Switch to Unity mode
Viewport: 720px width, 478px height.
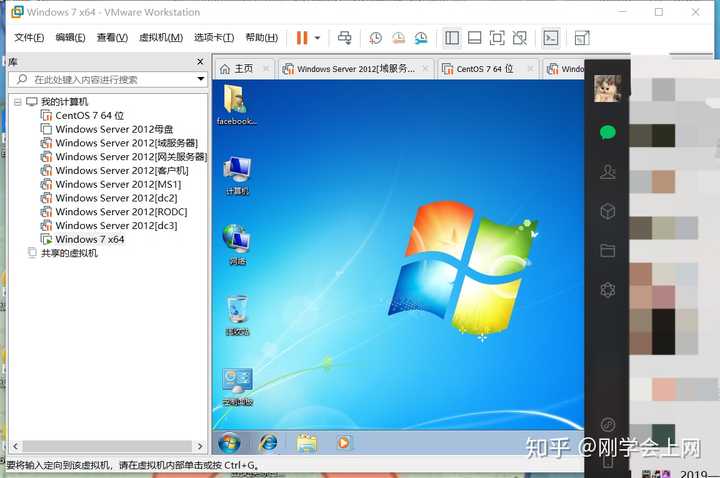(x=519, y=38)
